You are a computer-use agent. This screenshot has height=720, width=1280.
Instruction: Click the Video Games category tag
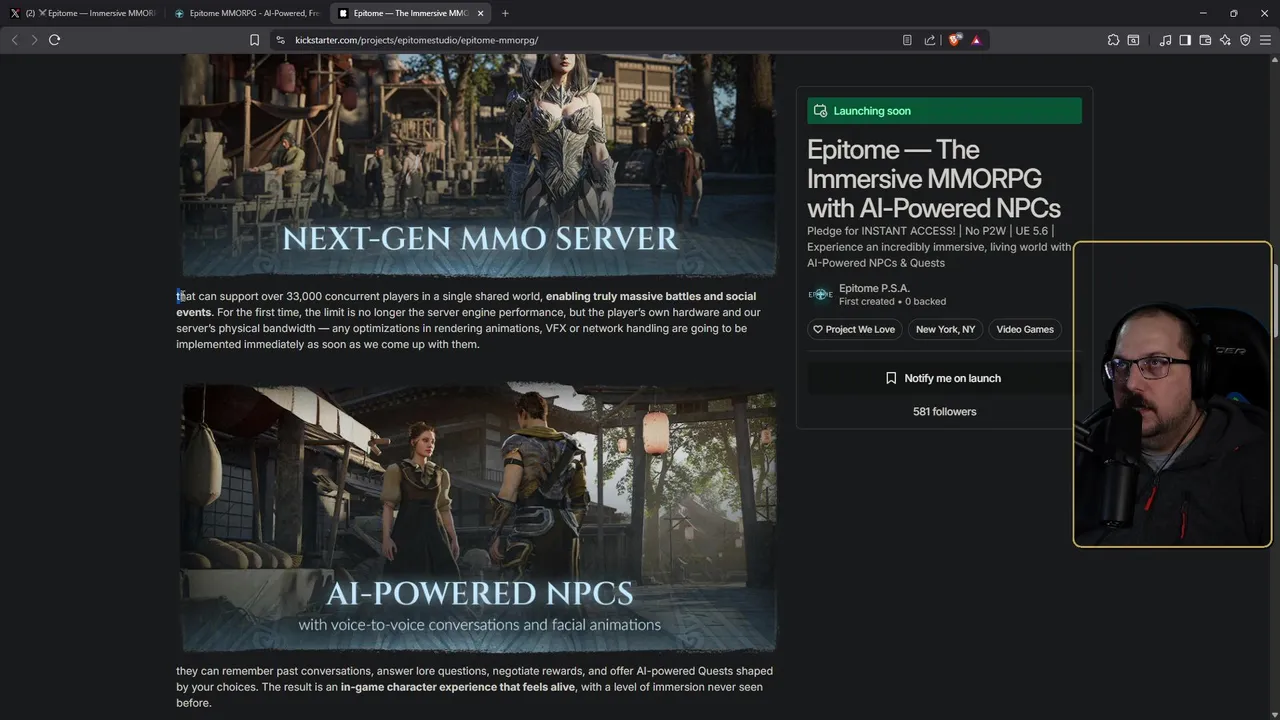click(1025, 329)
